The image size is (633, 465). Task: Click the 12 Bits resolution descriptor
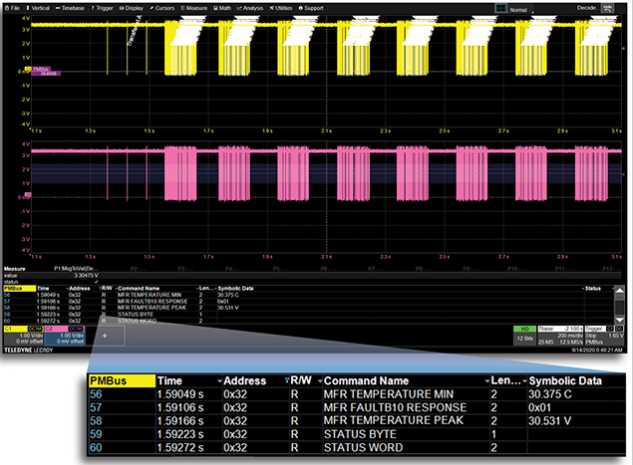524,338
